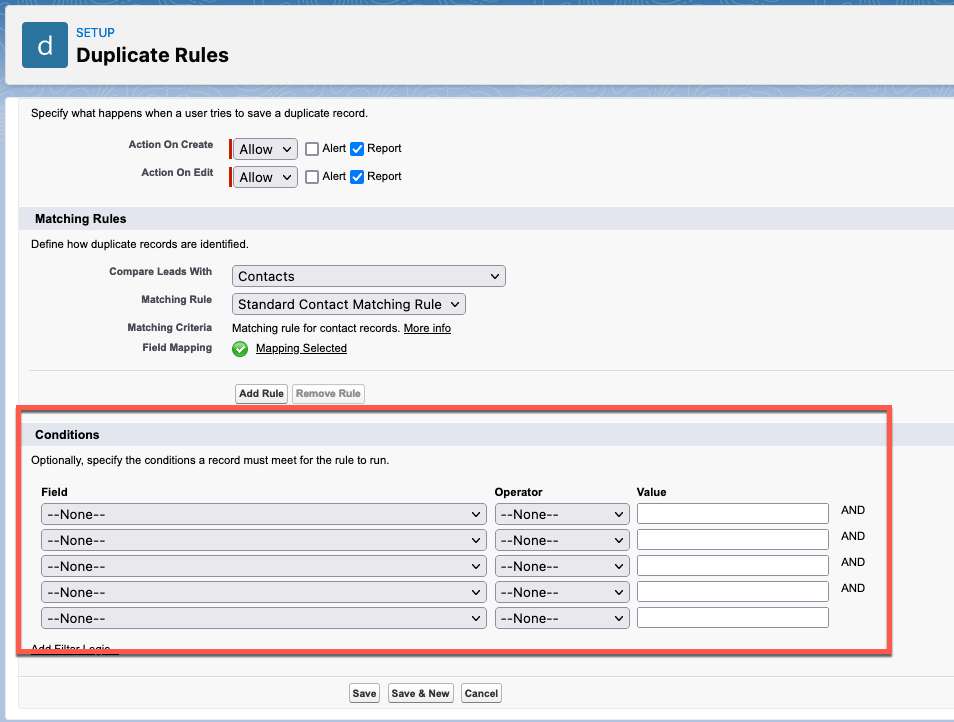954x722 pixels.
Task: Click the Duplicate Rules setup icon
Action: tap(45, 45)
